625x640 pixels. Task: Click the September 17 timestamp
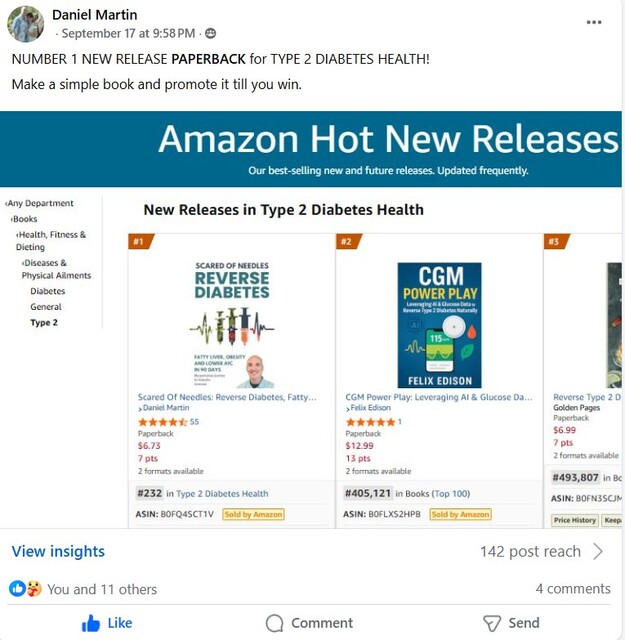(128, 33)
